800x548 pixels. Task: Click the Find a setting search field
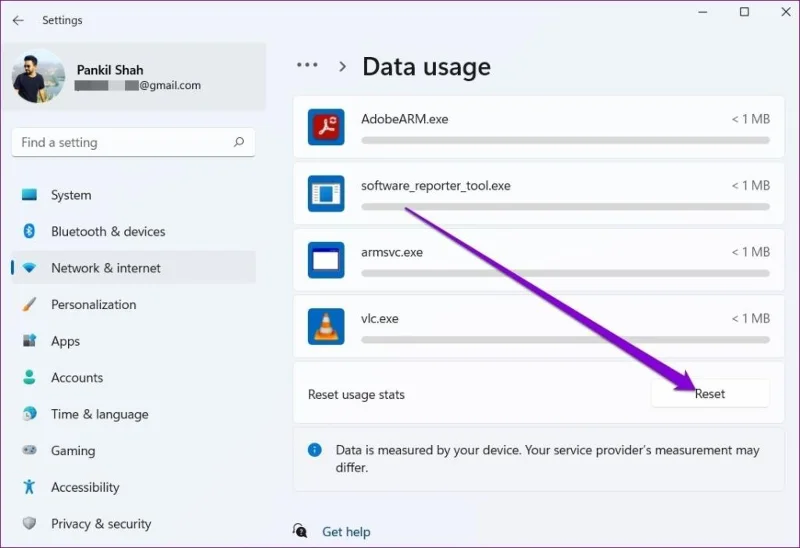point(133,142)
